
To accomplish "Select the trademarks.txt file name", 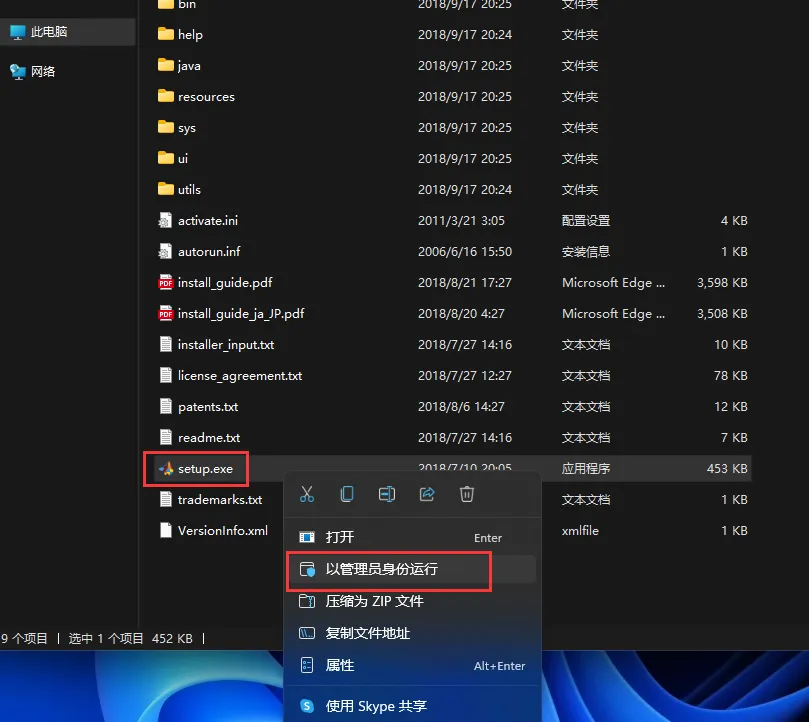I will (220, 500).
